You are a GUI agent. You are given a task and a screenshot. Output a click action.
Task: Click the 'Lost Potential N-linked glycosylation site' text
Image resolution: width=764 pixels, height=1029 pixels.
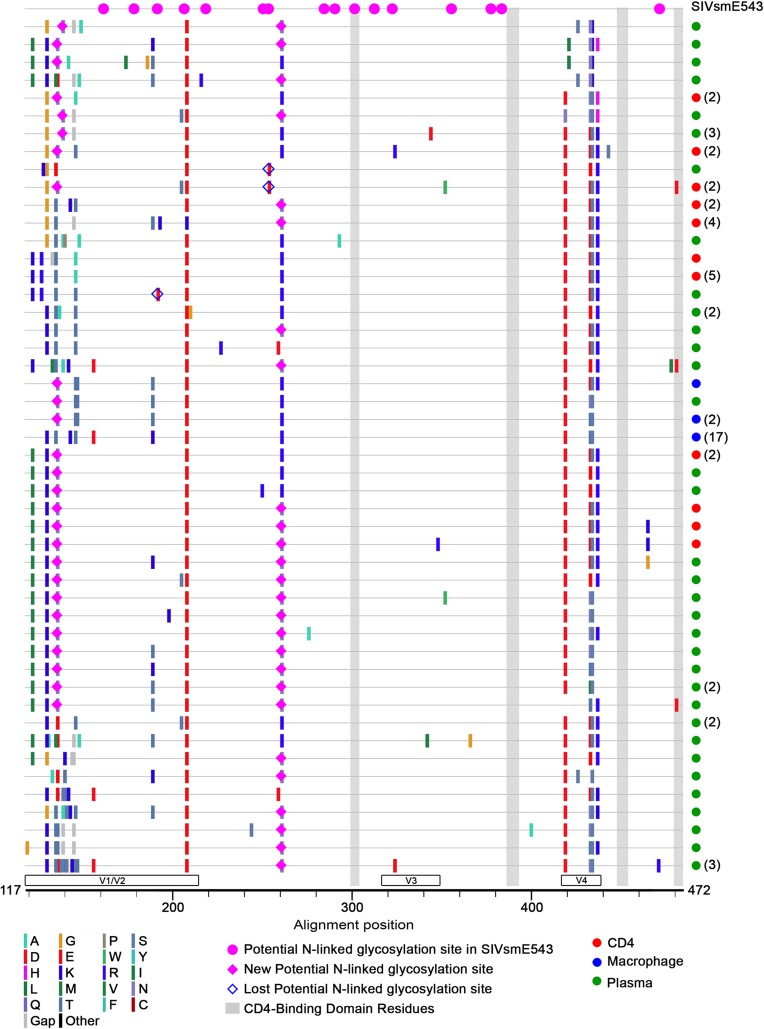368,989
